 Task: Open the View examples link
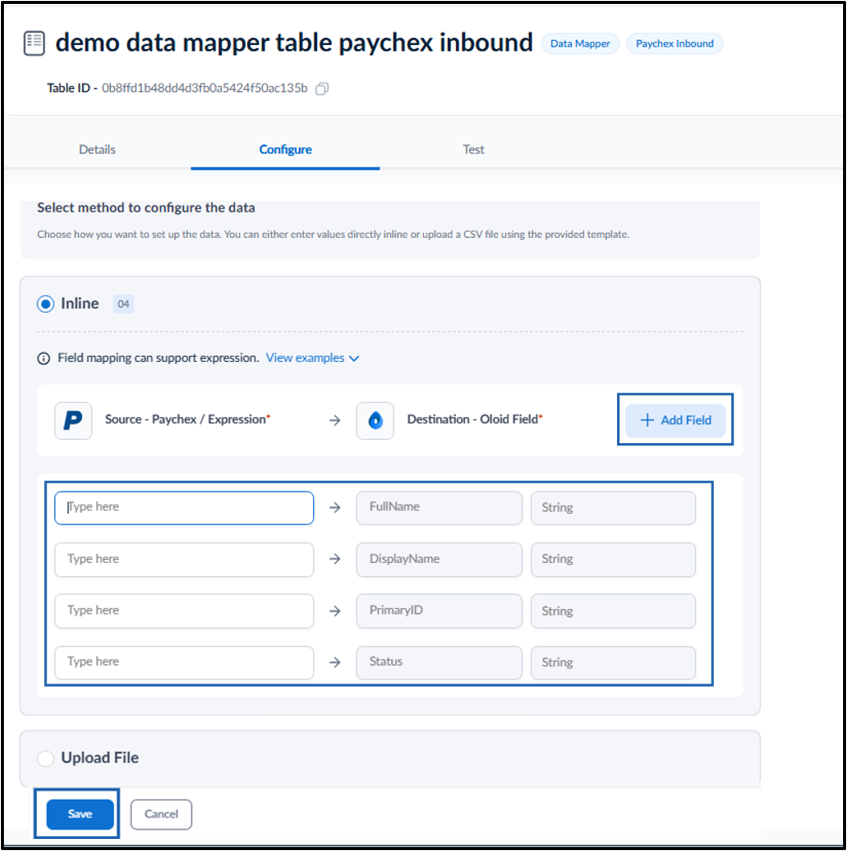tap(305, 358)
